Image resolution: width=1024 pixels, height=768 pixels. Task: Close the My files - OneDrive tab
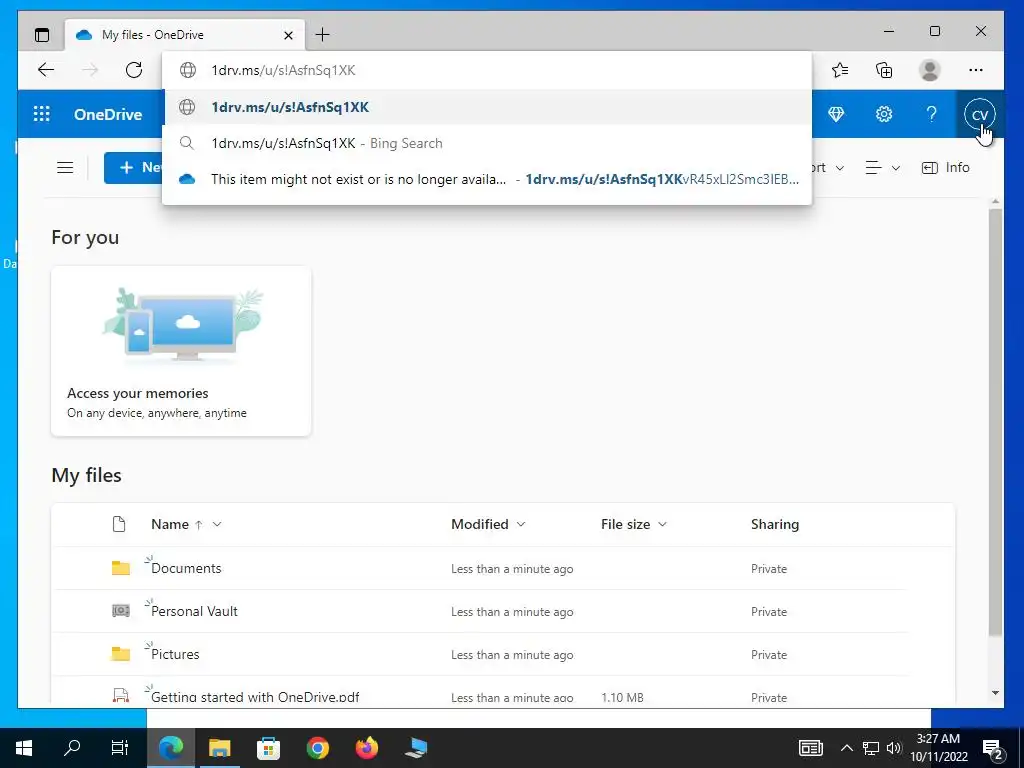click(288, 35)
